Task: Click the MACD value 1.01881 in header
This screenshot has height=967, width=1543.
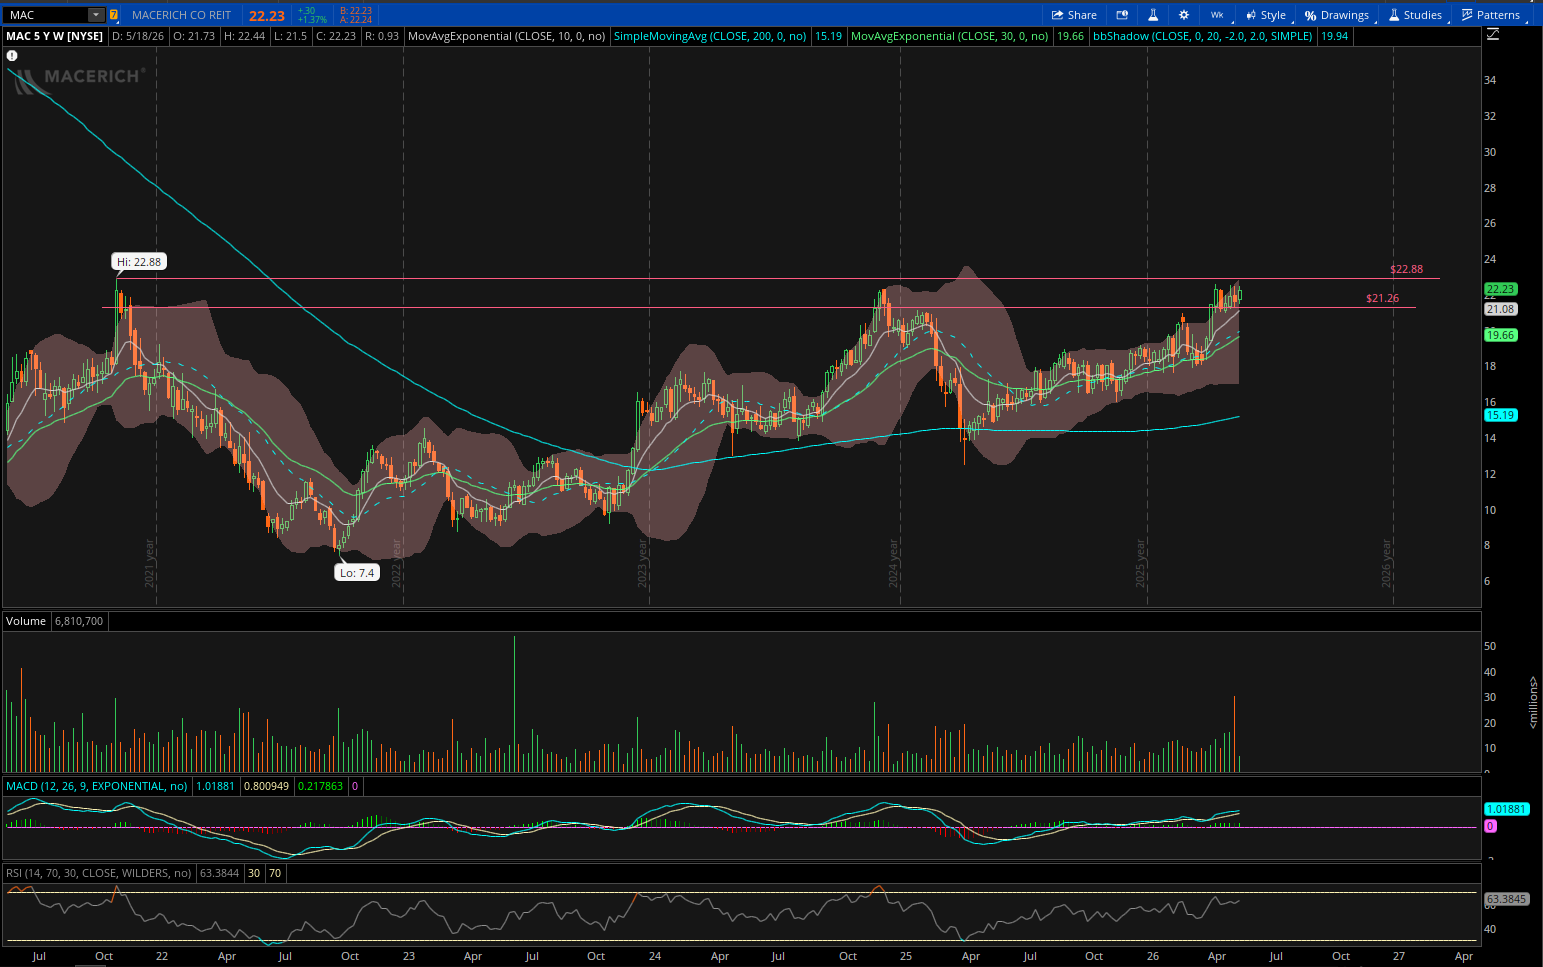Action: [x=215, y=786]
